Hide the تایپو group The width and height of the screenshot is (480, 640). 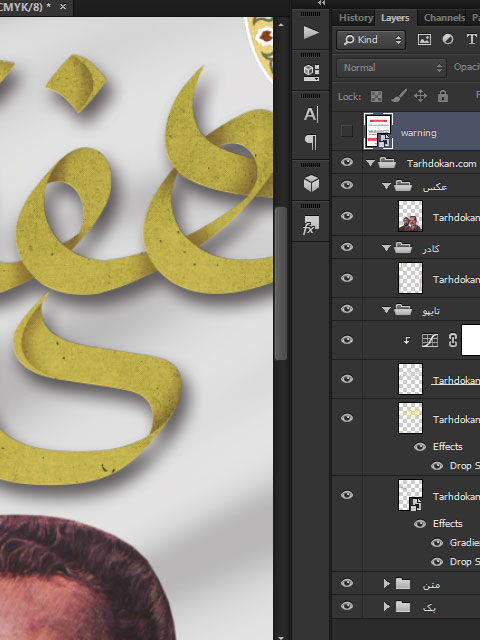point(347,309)
